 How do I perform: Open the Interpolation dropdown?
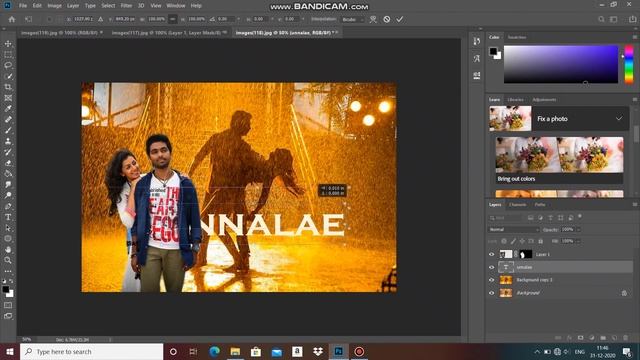coord(353,19)
